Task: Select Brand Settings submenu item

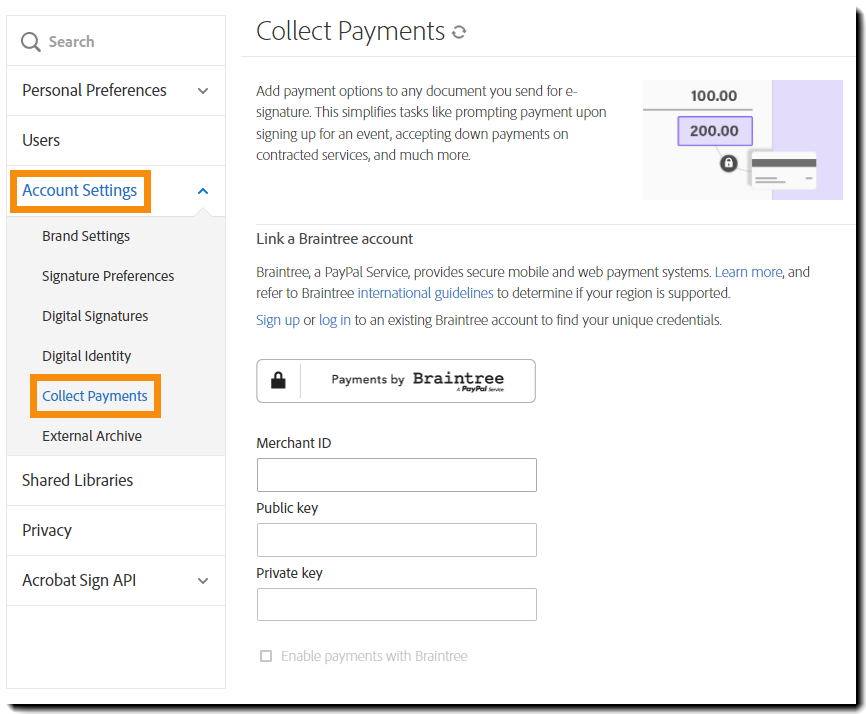Action: coord(86,237)
